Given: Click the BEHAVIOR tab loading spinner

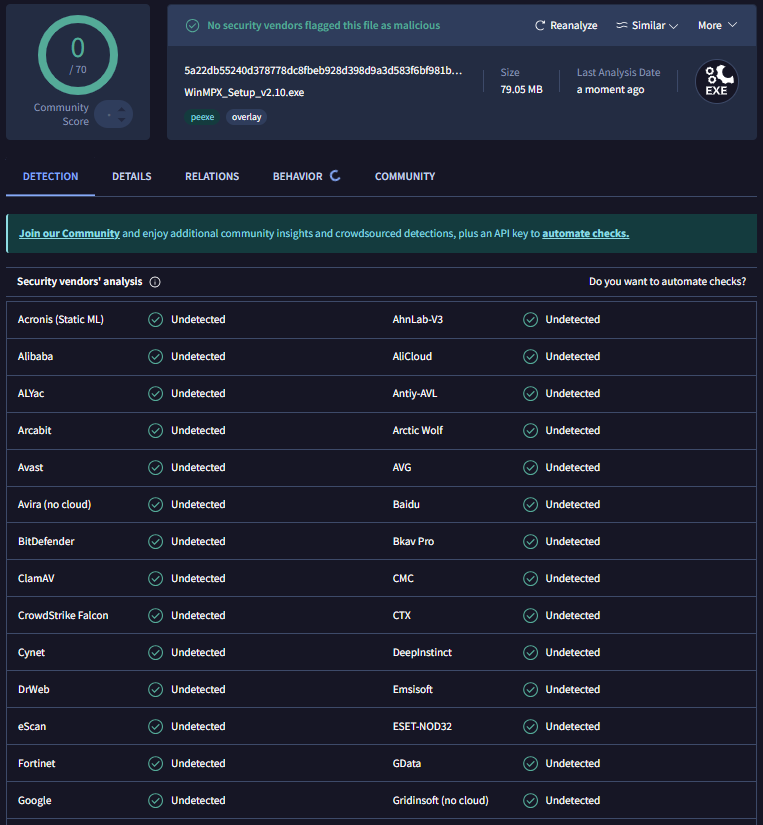Looking at the screenshot, I should click(x=335, y=176).
